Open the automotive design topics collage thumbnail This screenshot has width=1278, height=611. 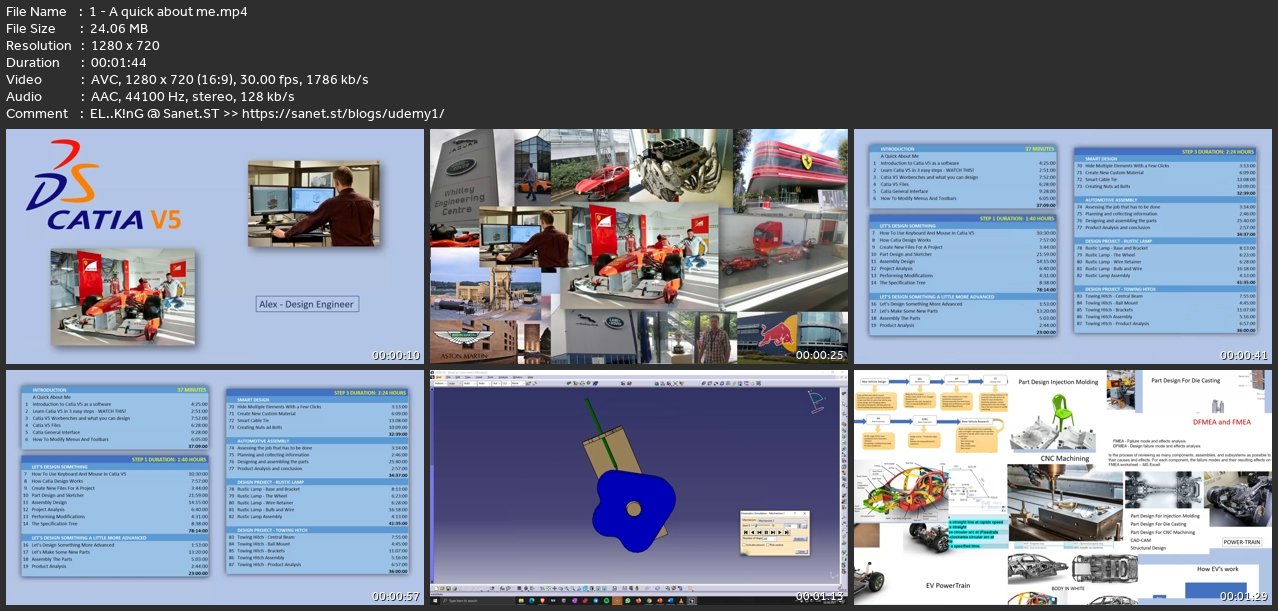click(1063, 487)
